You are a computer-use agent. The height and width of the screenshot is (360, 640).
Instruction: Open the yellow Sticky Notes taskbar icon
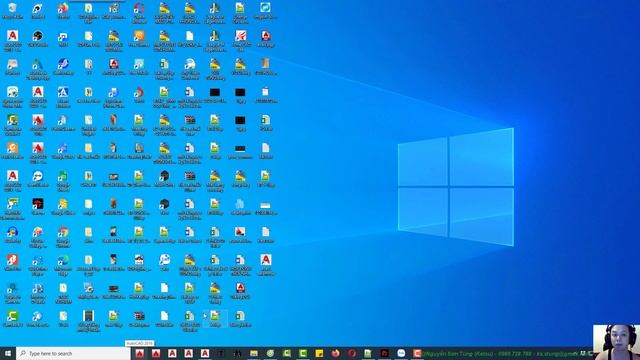click(x=319, y=353)
